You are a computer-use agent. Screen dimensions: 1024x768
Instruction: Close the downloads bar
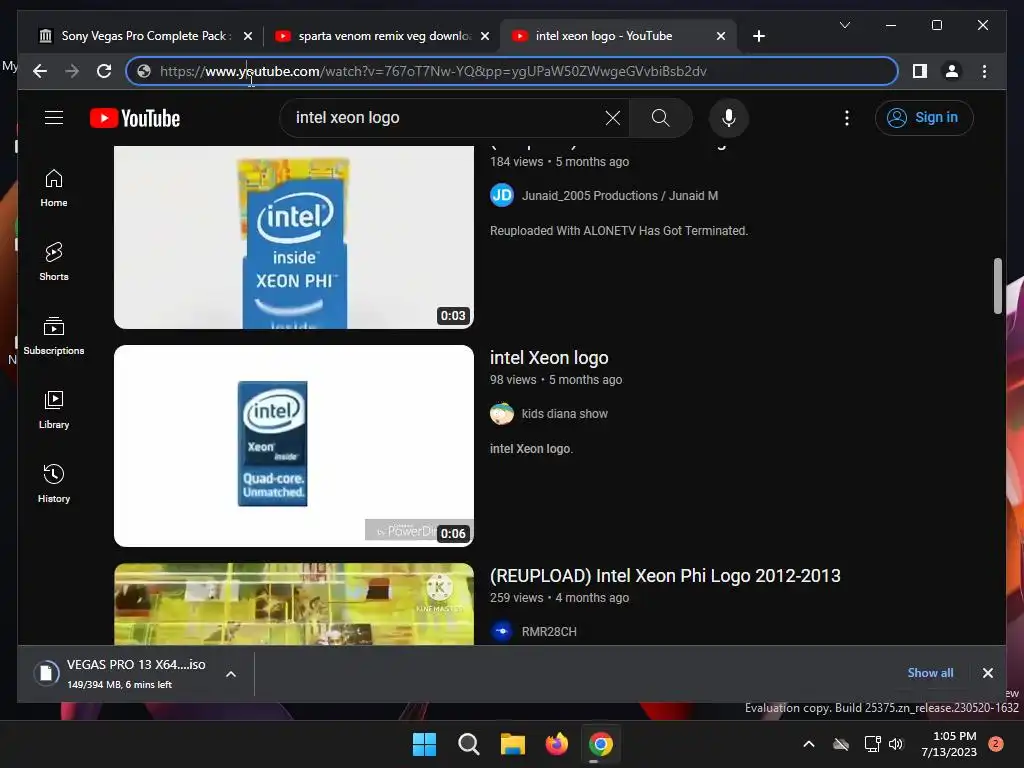click(x=987, y=673)
